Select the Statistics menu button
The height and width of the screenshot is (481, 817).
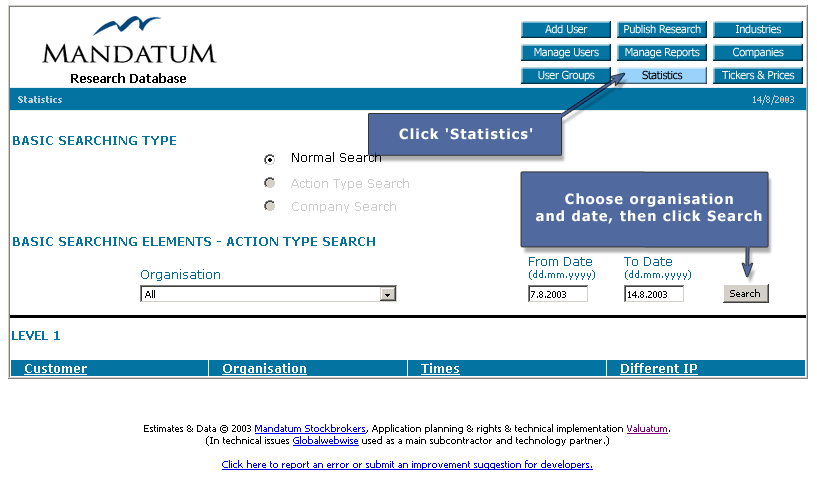tap(662, 76)
